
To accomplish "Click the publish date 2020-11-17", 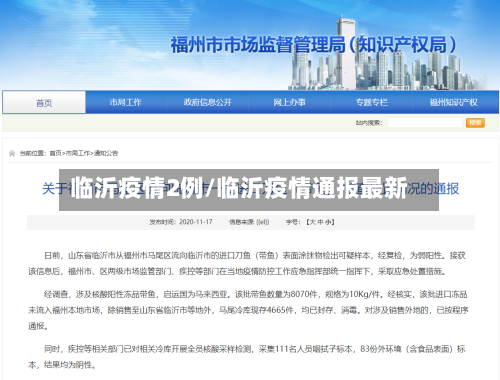I will point(196,222).
